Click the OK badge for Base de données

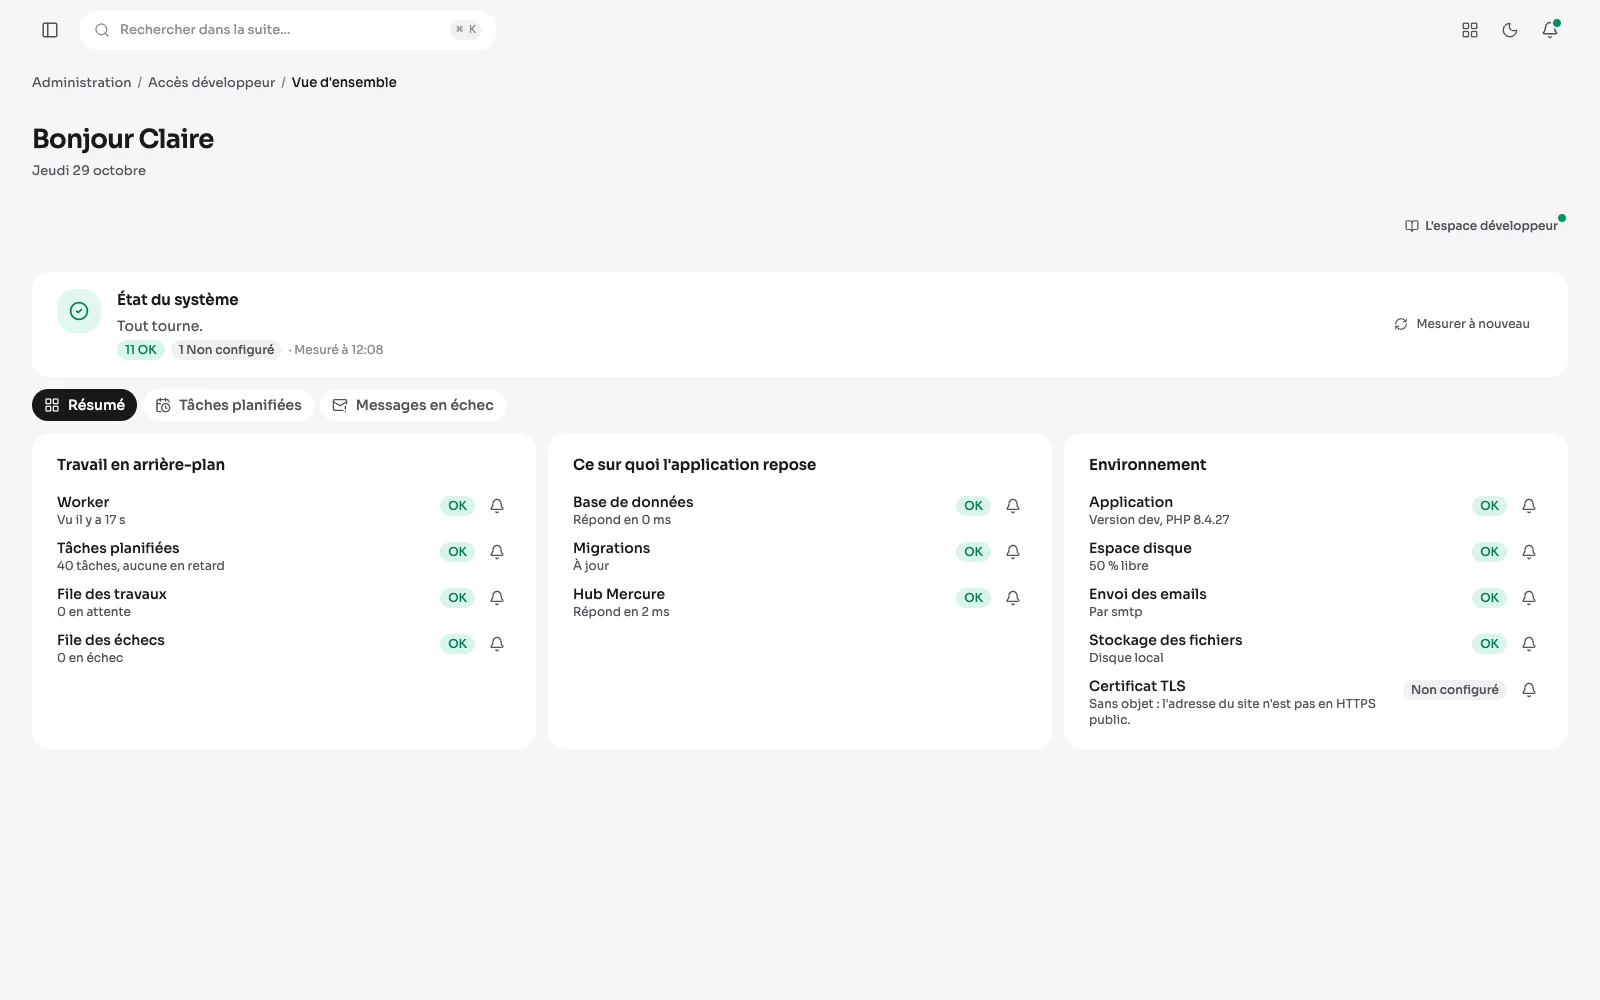[x=974, y=506]
